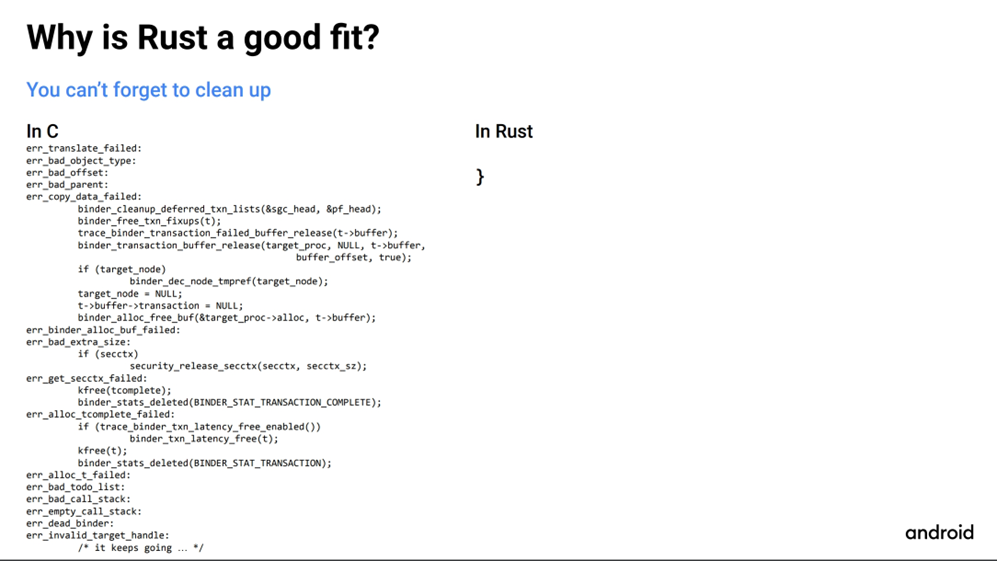Click the err_translate_failed label line
997x561 pixels.
pos(84,148)
